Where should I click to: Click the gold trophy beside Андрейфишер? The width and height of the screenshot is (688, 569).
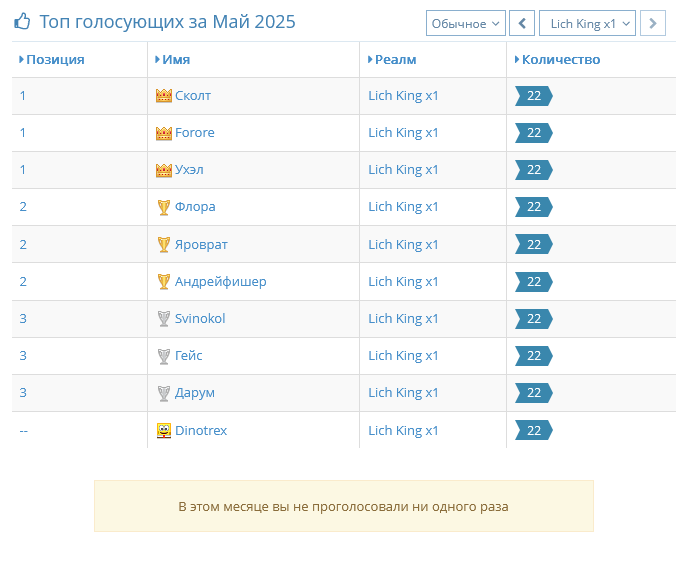[164, 282]
